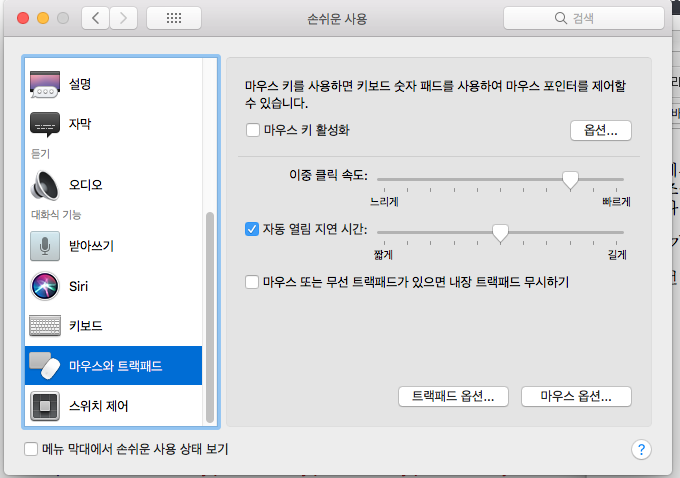Open the 키보드 keyboard icon

(45, 326)
